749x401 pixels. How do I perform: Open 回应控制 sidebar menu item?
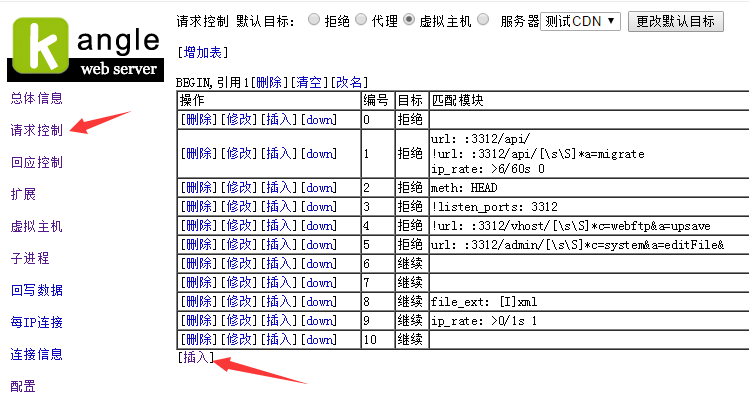tap(36, 162)
